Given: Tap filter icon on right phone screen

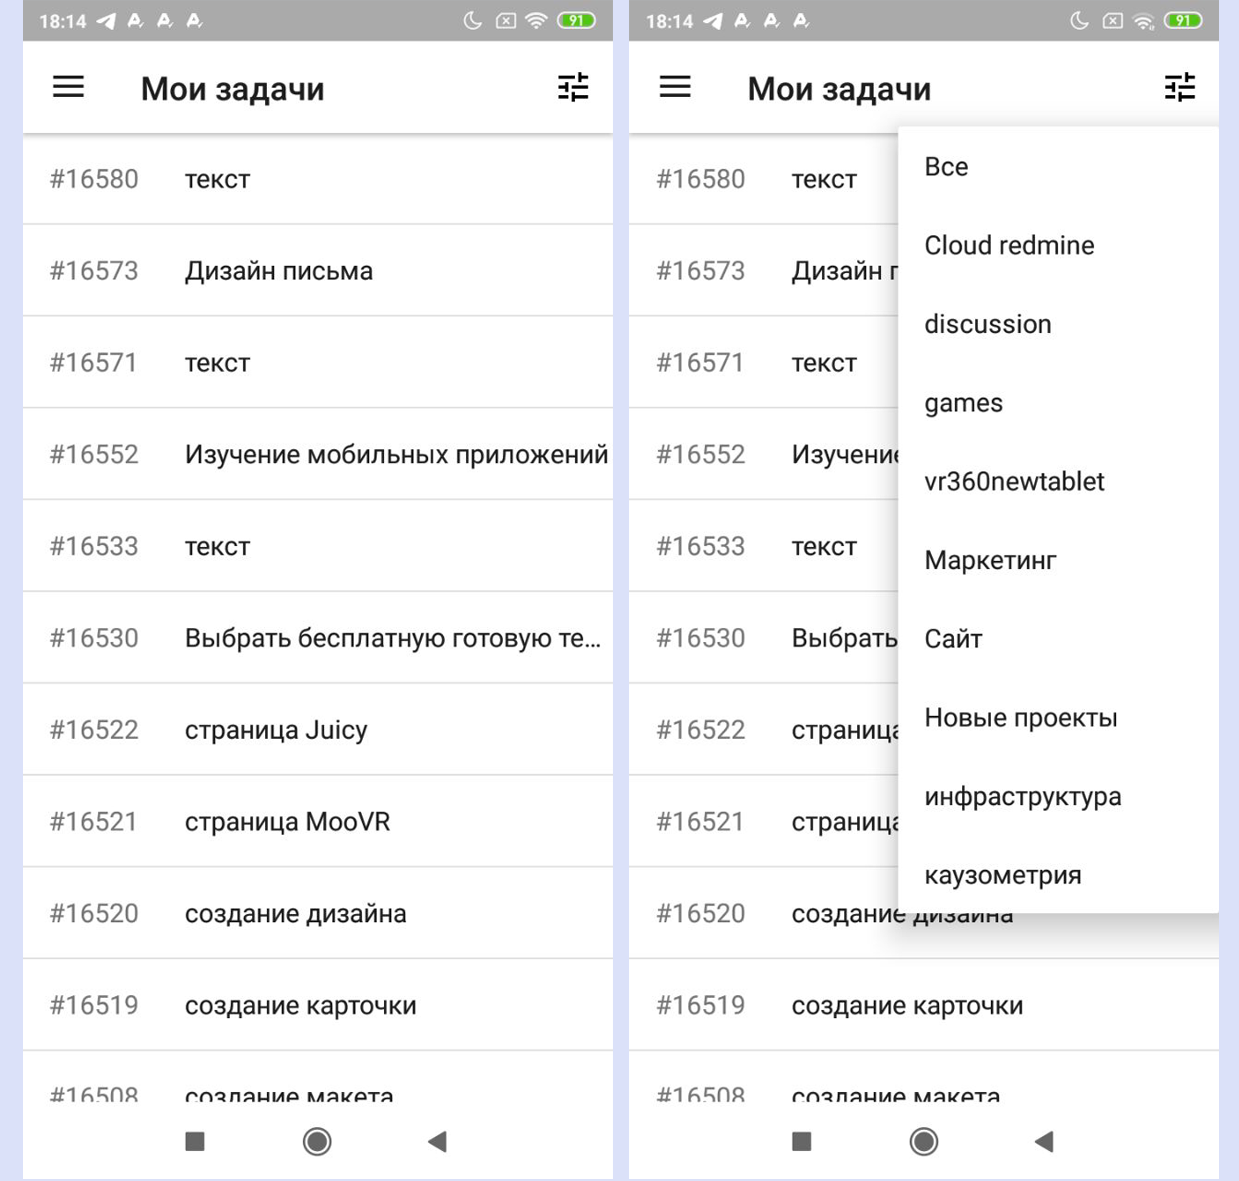Looking at the screenshot, I should point(1180,88).
